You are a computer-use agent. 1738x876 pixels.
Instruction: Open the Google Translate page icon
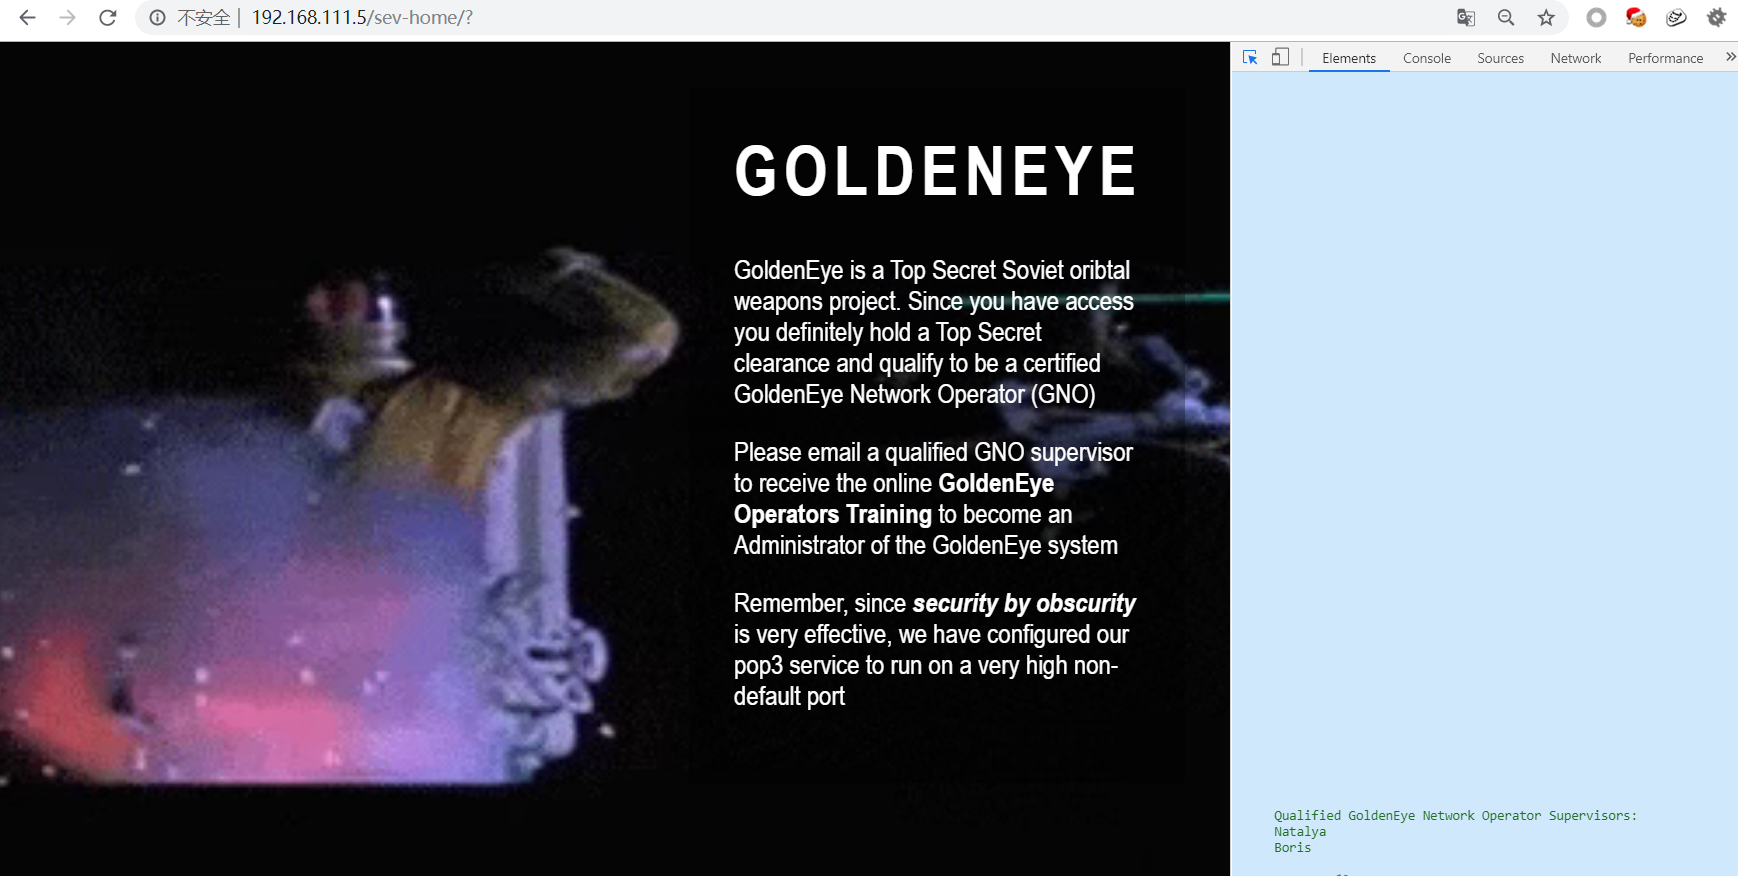[x=1466, y=18]
